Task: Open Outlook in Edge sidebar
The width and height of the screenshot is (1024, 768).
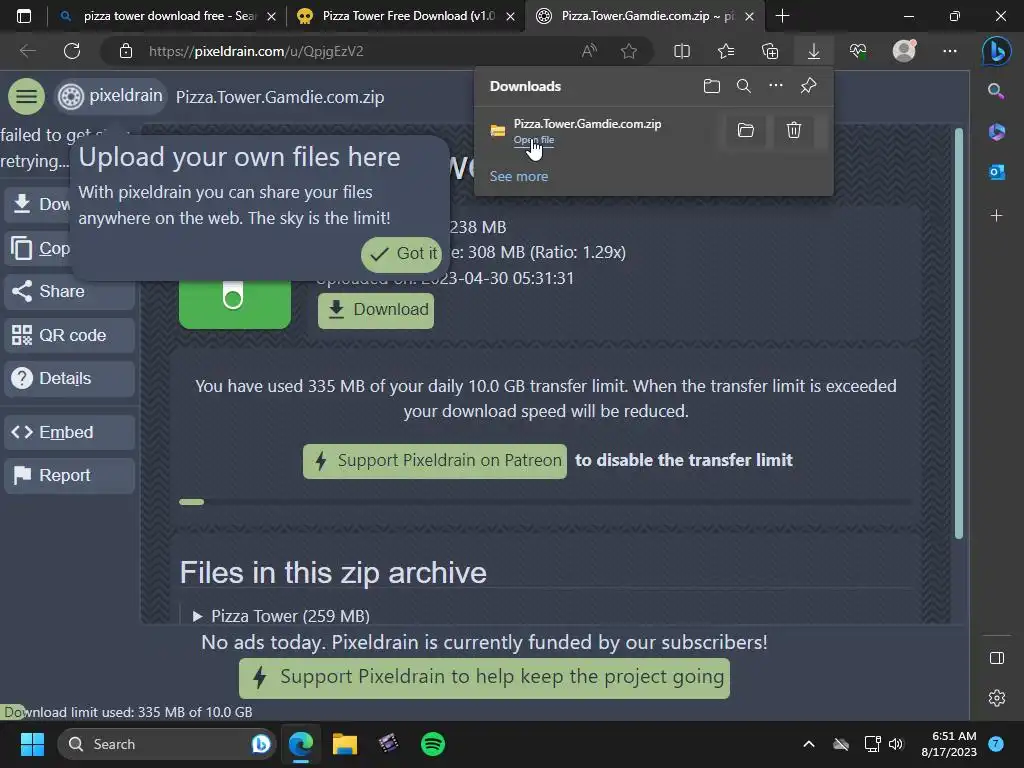Action: coord(997,172)
